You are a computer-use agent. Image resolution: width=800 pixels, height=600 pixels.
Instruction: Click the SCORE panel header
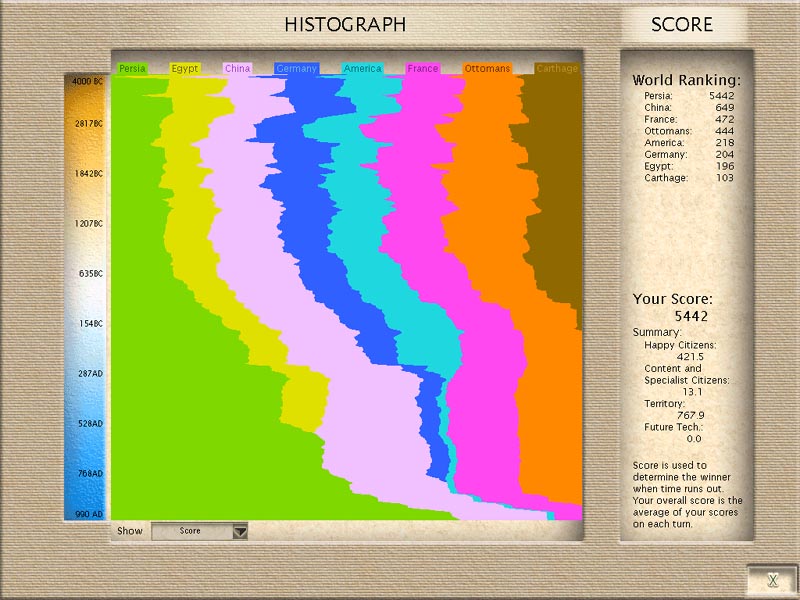click(x=682, y=25)
